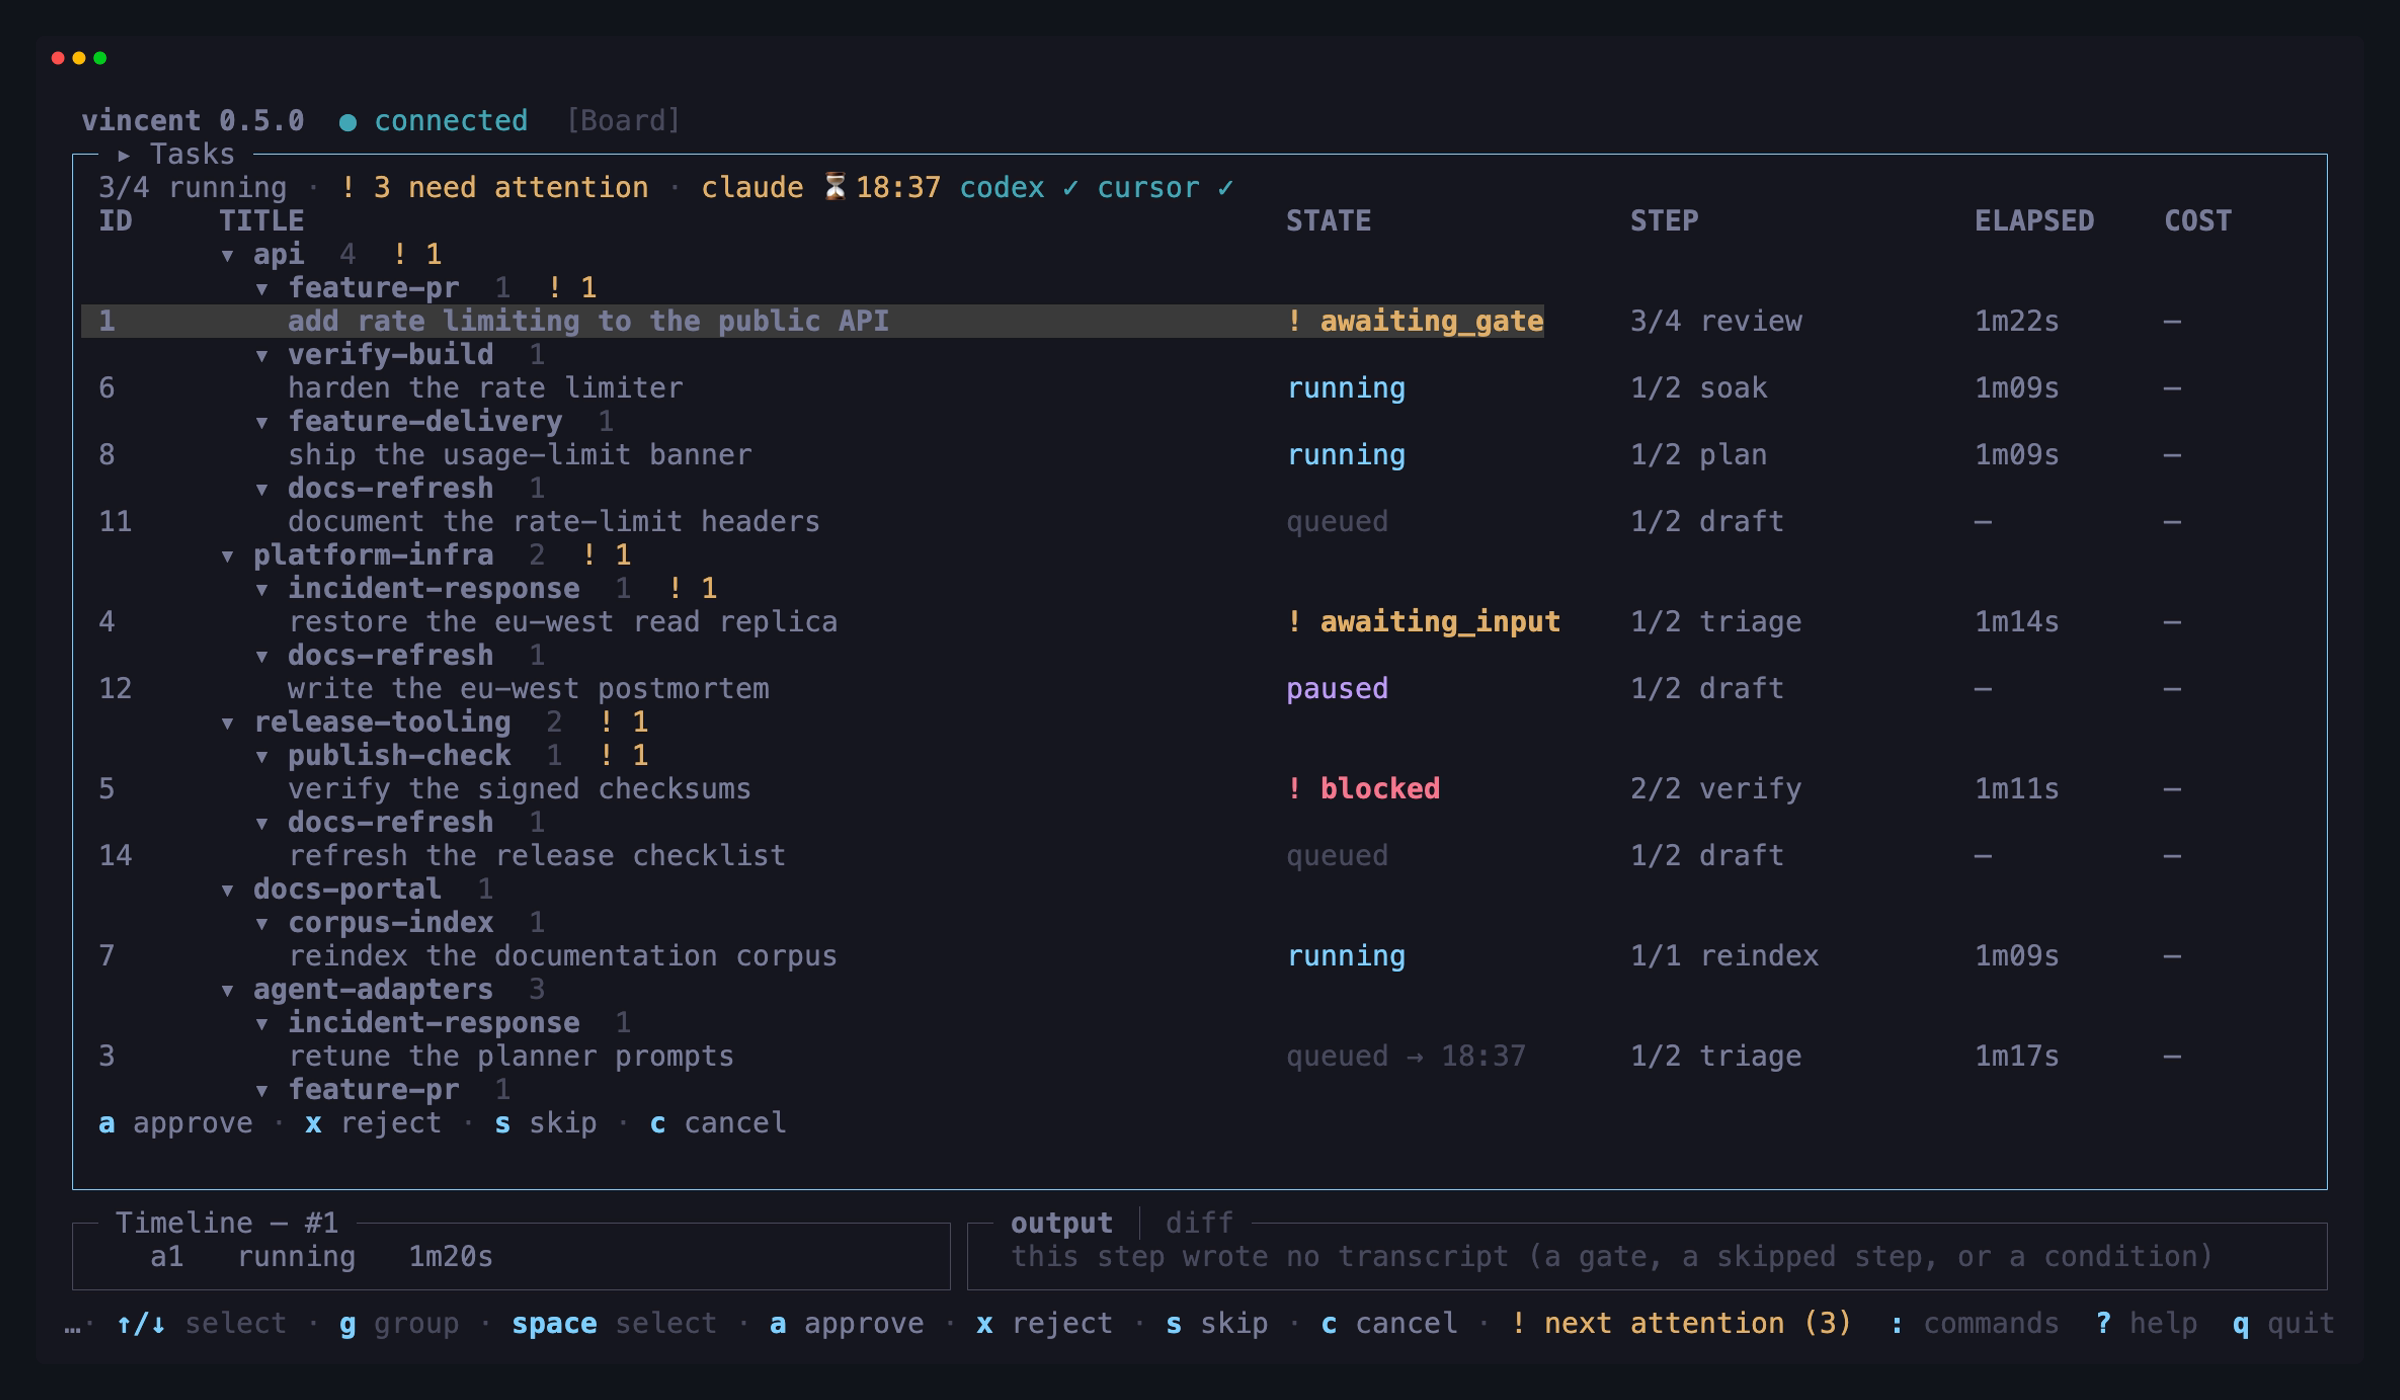2400x1400 pixels.
Task: Click the group shortcut in status bar
Action: pyautogui.click(x=399, y=1324)
